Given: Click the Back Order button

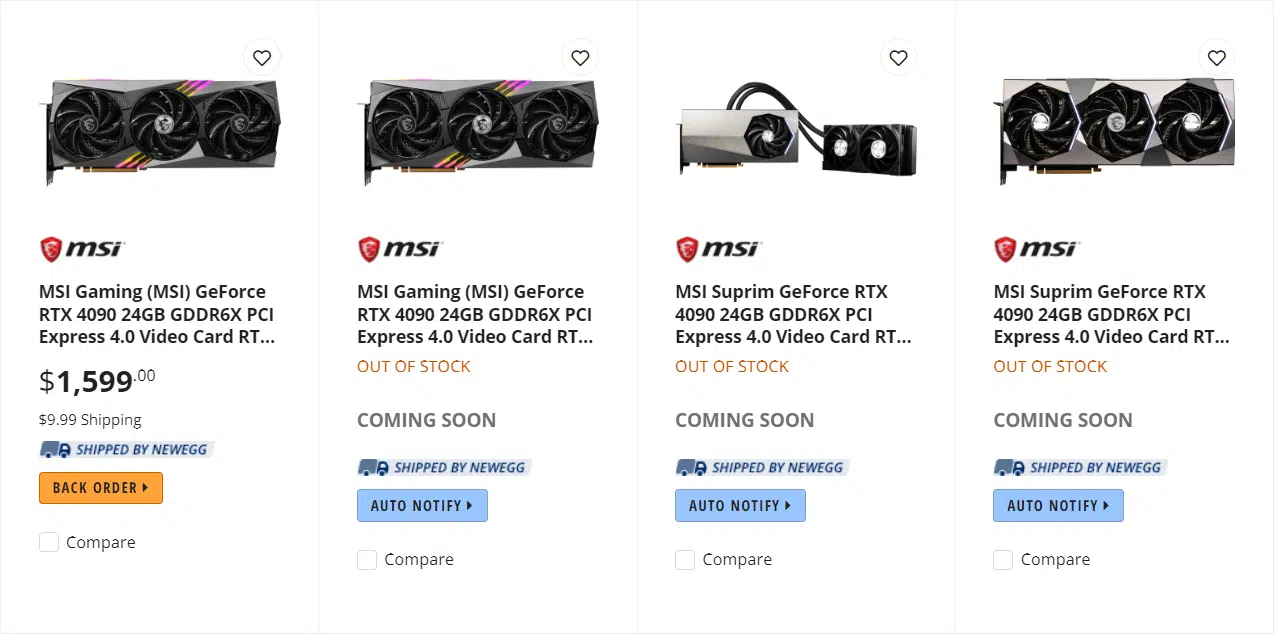Looking at the screenshot, I should [x=101, y=488].
